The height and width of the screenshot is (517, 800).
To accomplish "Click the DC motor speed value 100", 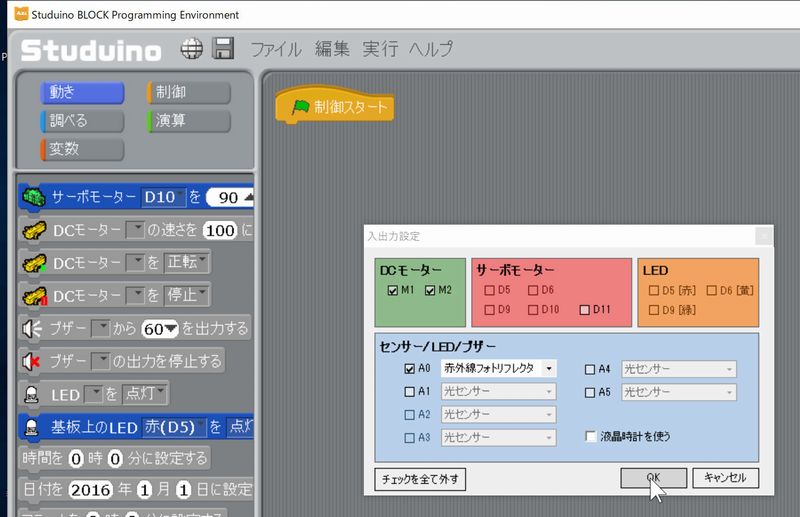I will click(x=218, y=230).
